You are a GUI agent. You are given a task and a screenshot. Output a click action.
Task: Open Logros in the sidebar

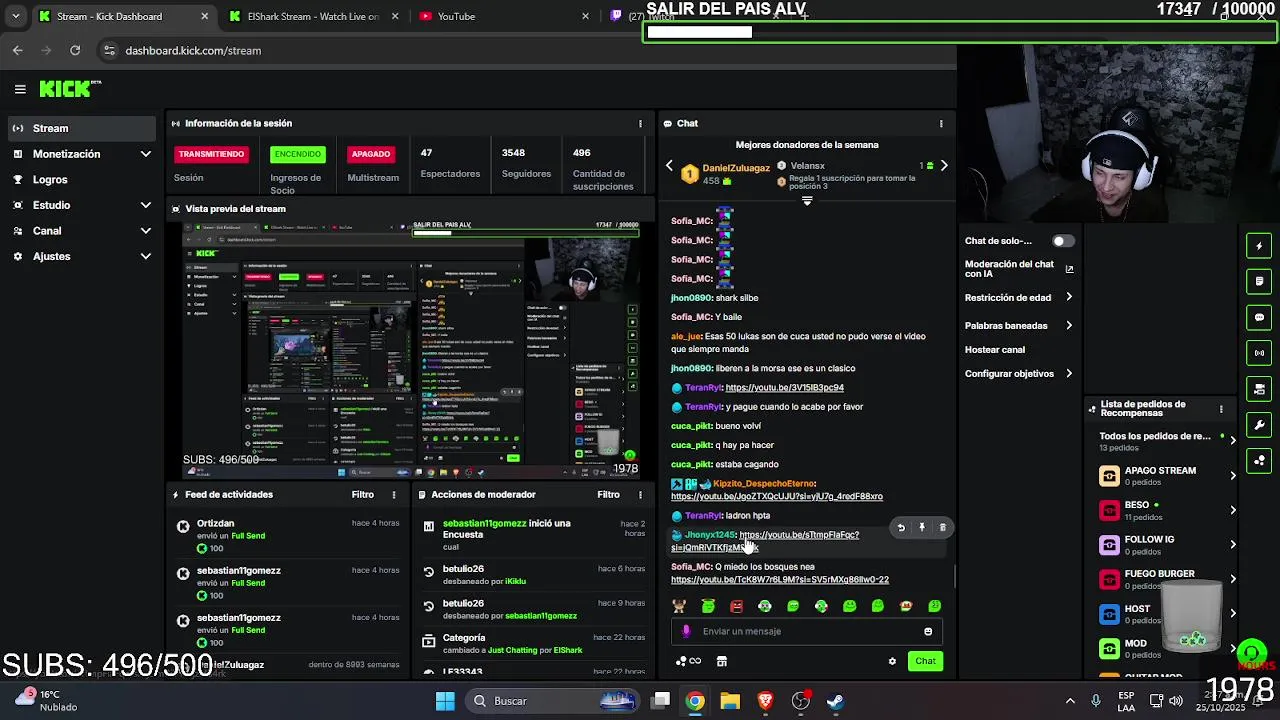[x=82, y=180]
